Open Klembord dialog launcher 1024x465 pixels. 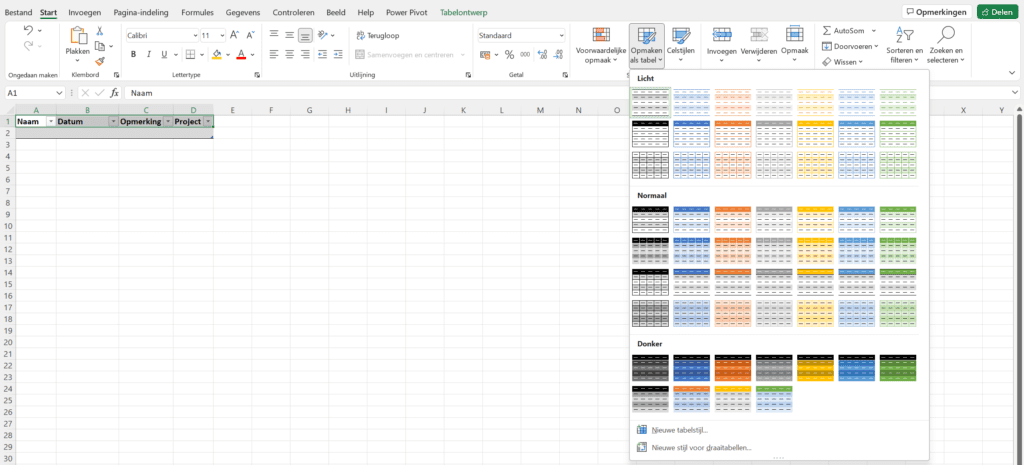116,75
